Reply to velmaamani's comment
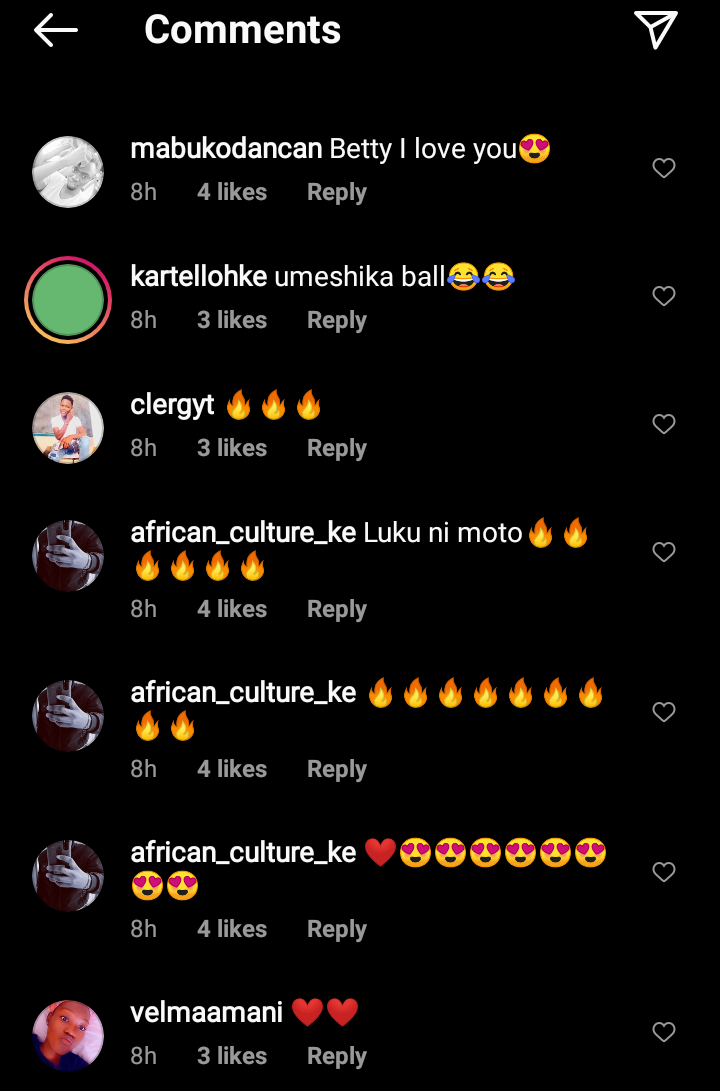Screen dimensions: 720x1091 337,1056
